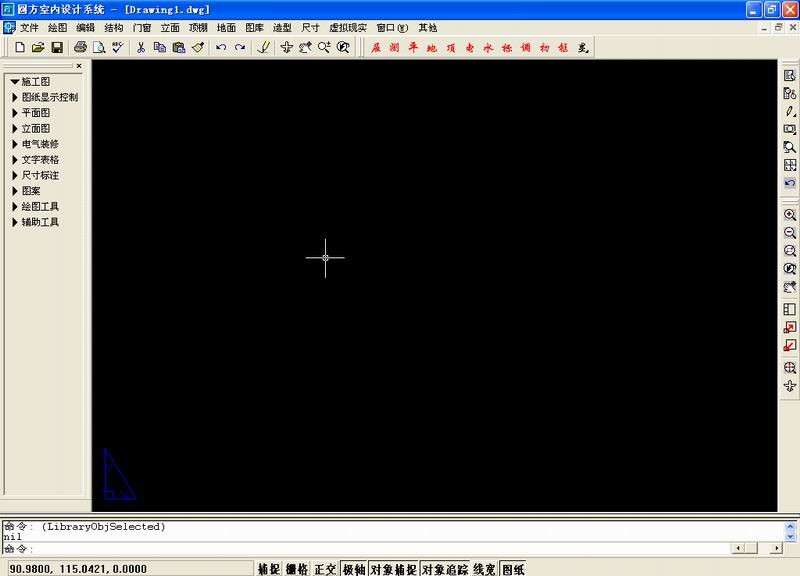This screenshot has width=800, height=576.
Task: Click the 对象捕捉 status bar button
Action: pos(393,569)
